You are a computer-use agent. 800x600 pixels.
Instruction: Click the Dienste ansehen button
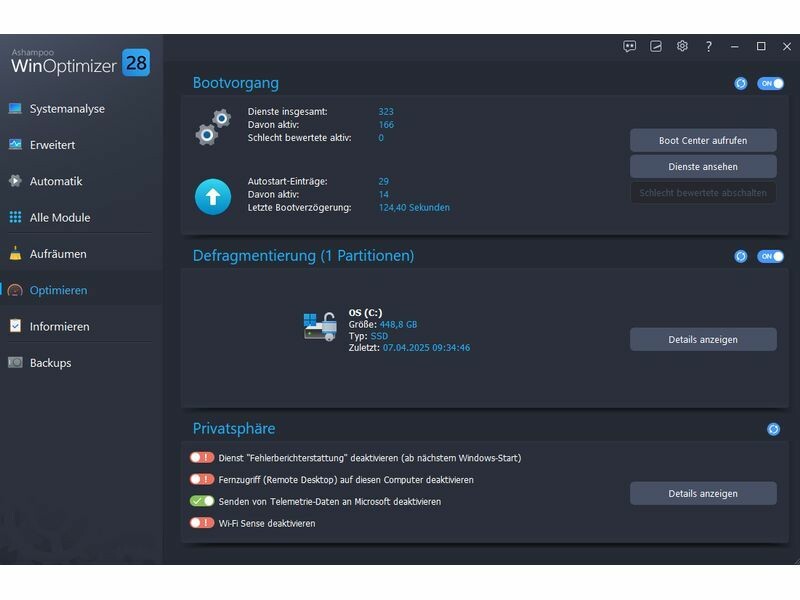coord(703,167)
